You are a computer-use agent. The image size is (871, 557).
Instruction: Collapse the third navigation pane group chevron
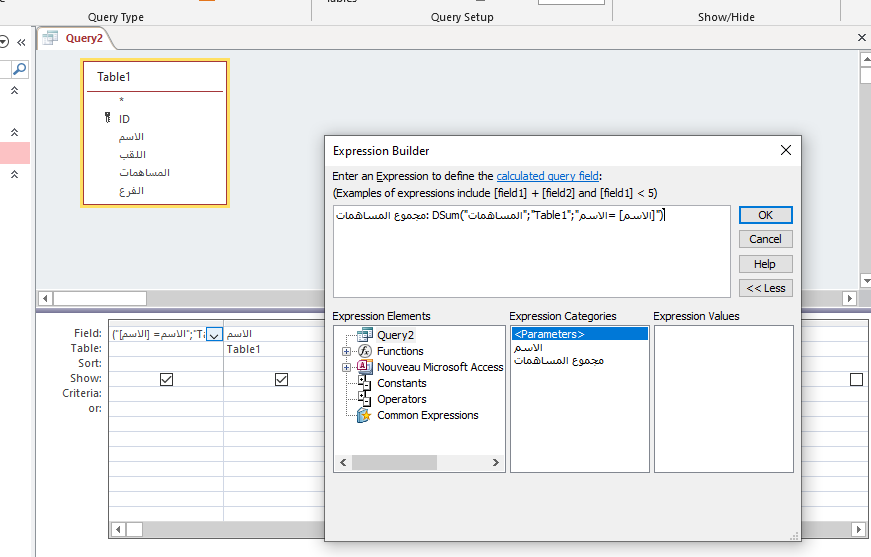pyautogui.click(x=14, y=174)
